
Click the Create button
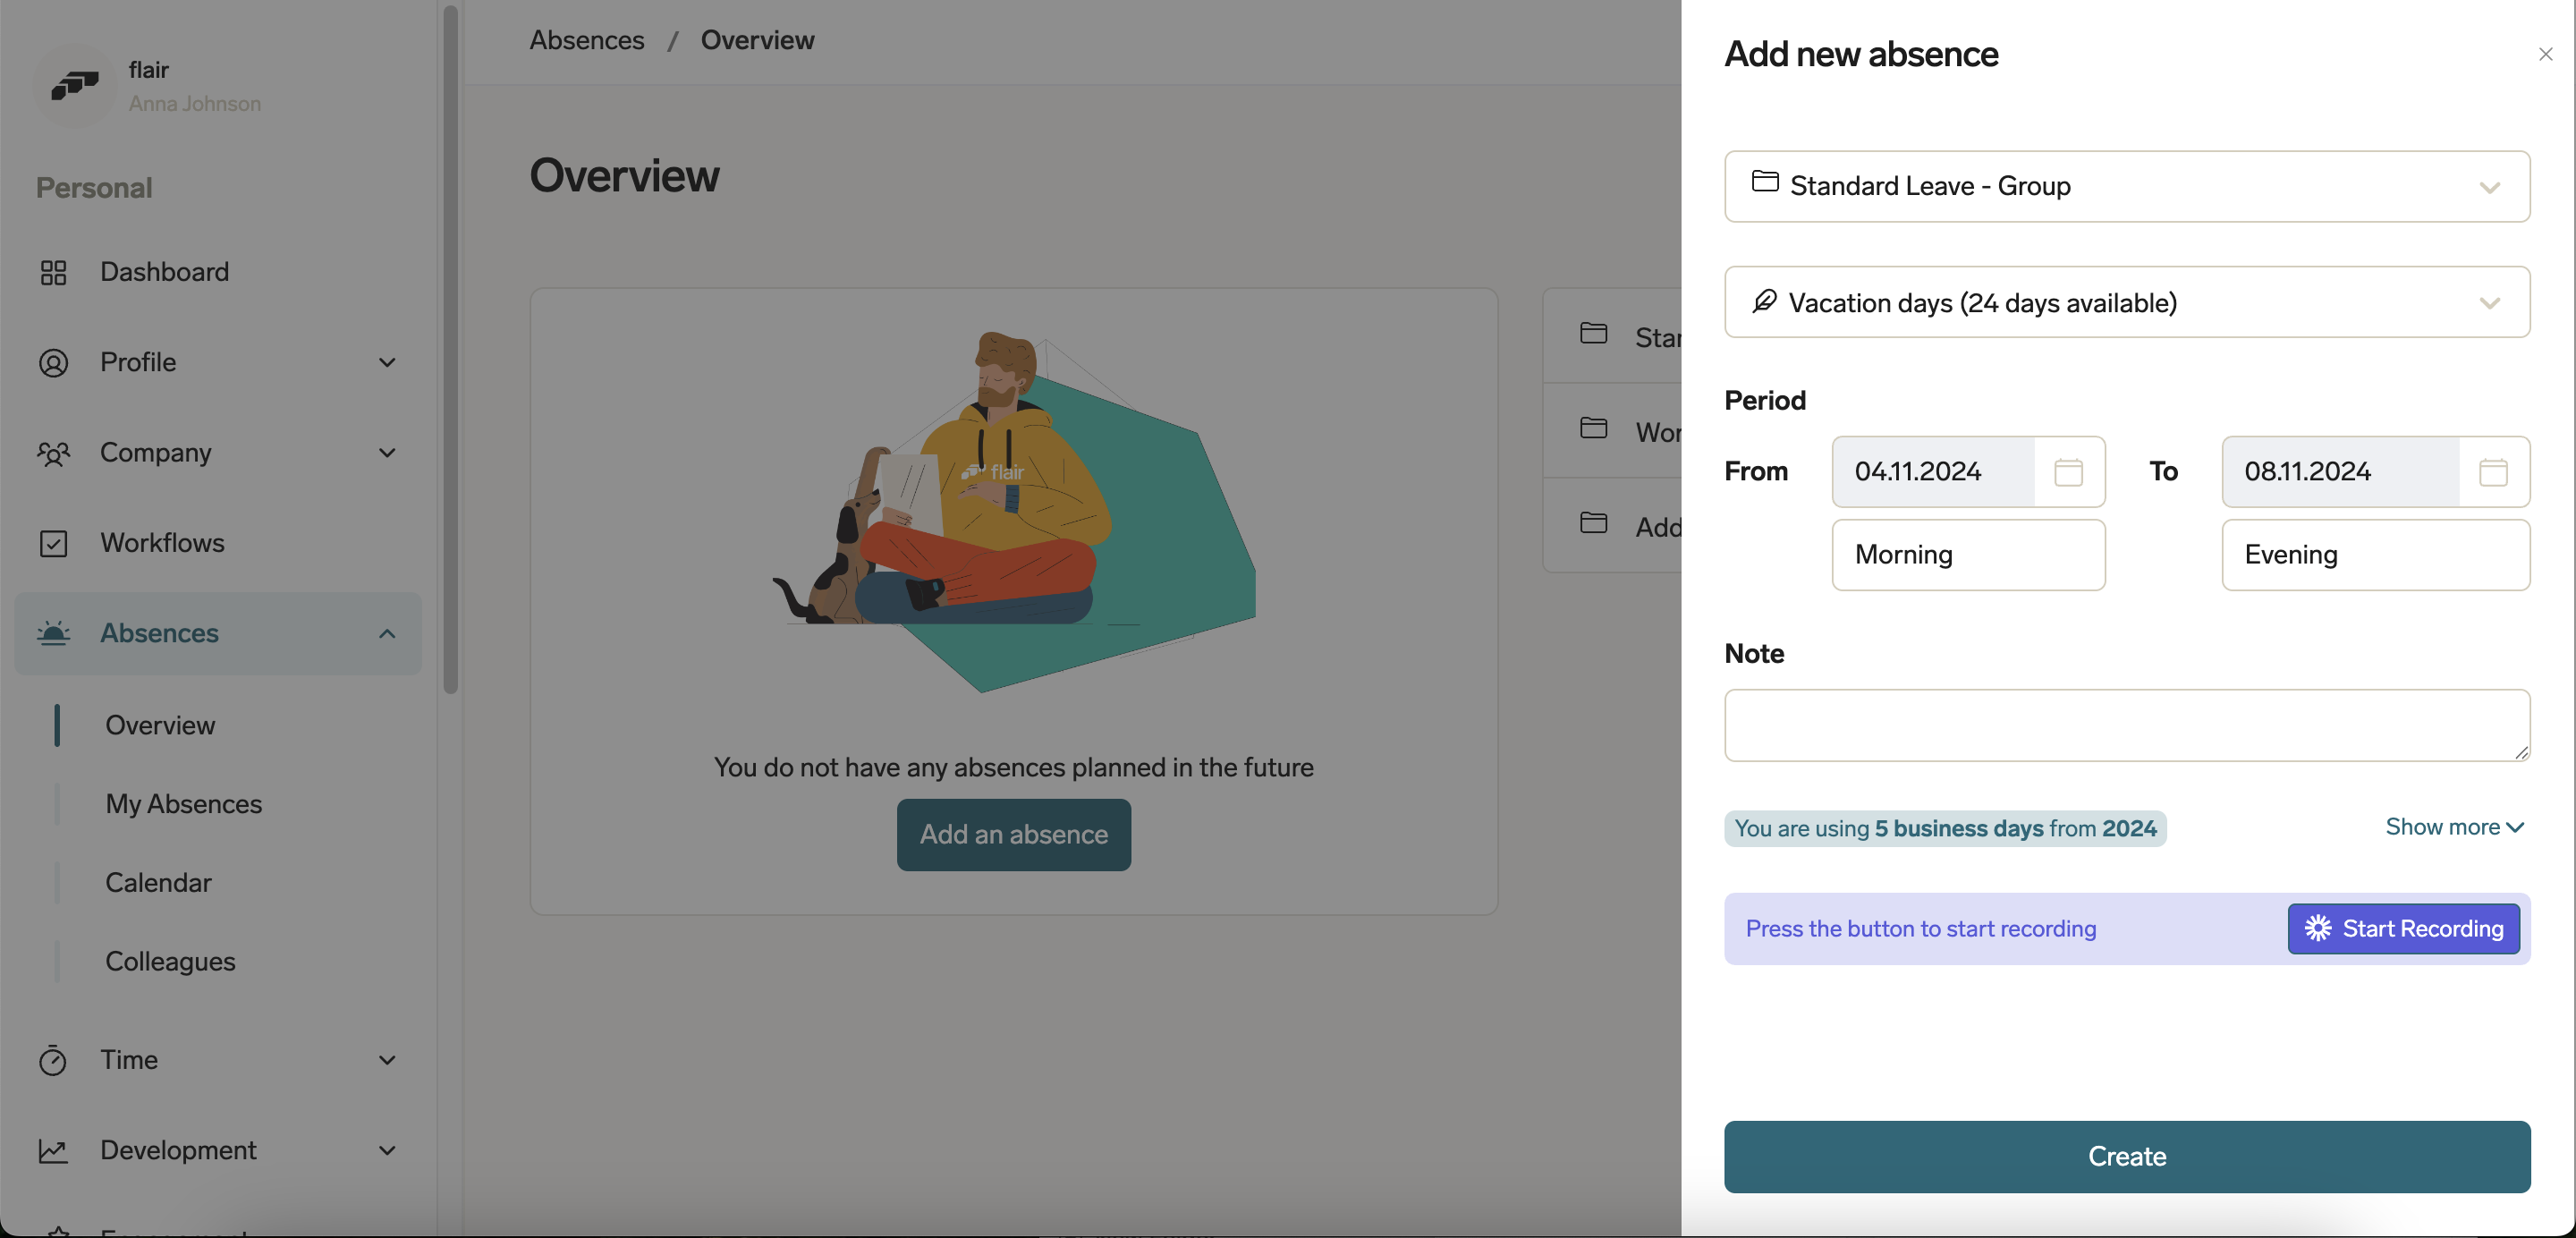click(x=2126, y=1156)
